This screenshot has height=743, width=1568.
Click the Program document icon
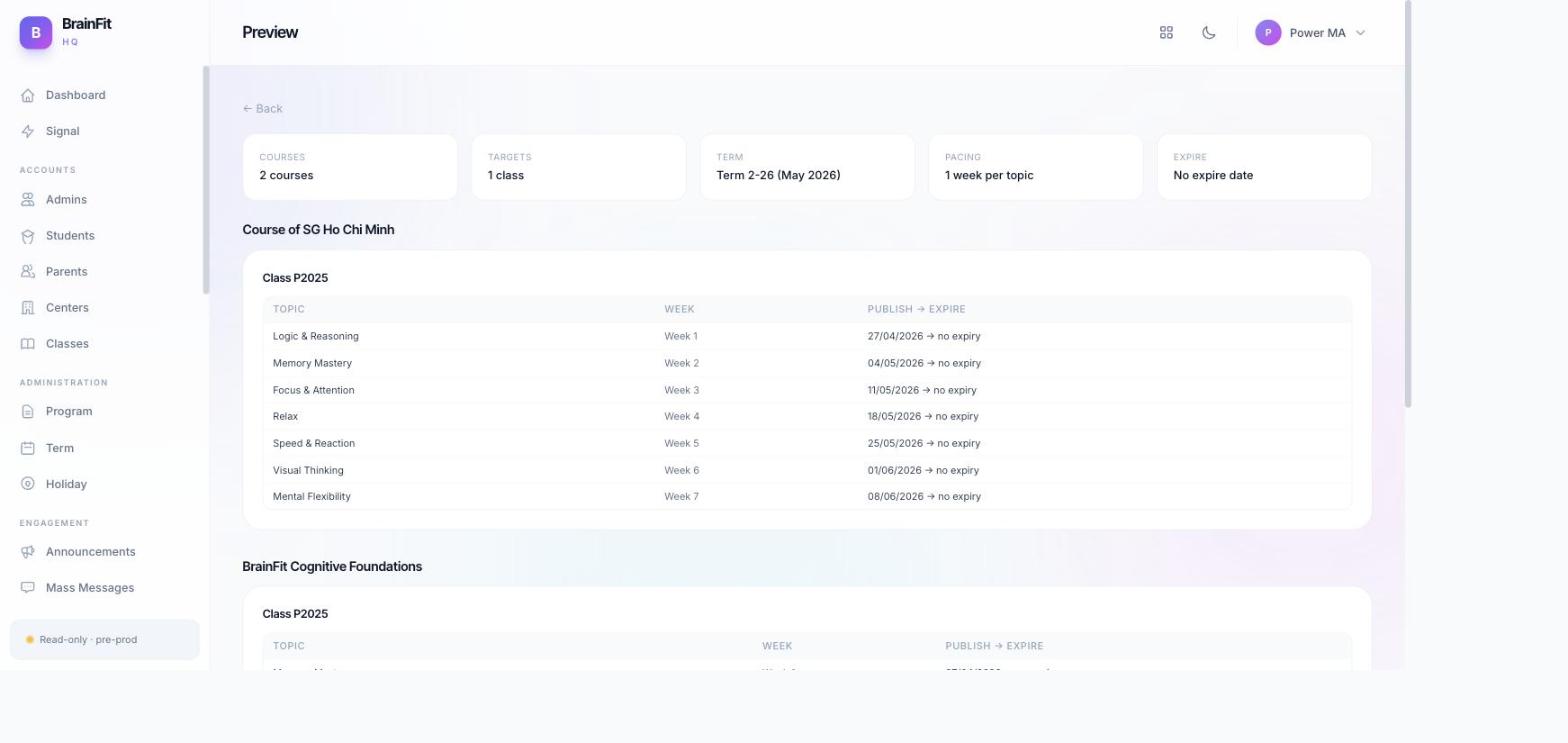(x=28, y=412)
